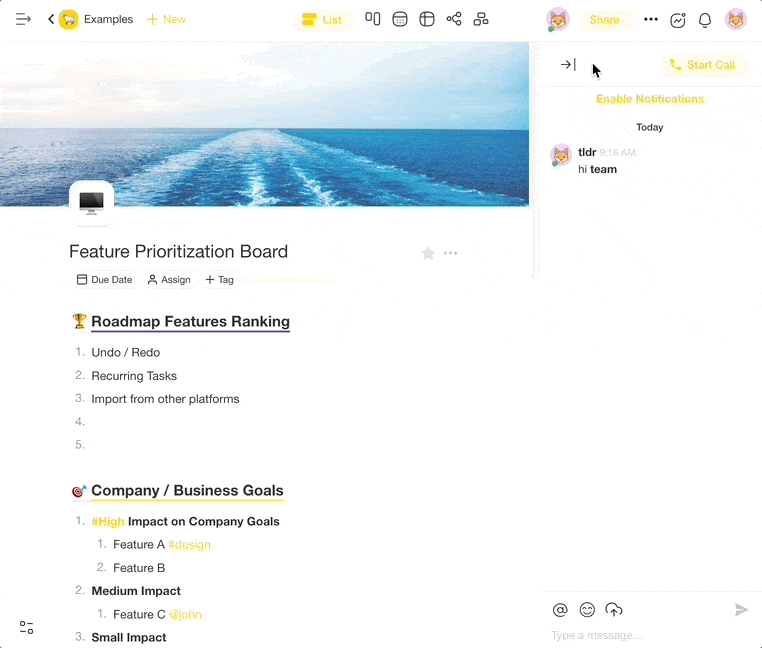Click the upload file icon in chat
The width and height of the screenshot is (762, 648).
614,610
